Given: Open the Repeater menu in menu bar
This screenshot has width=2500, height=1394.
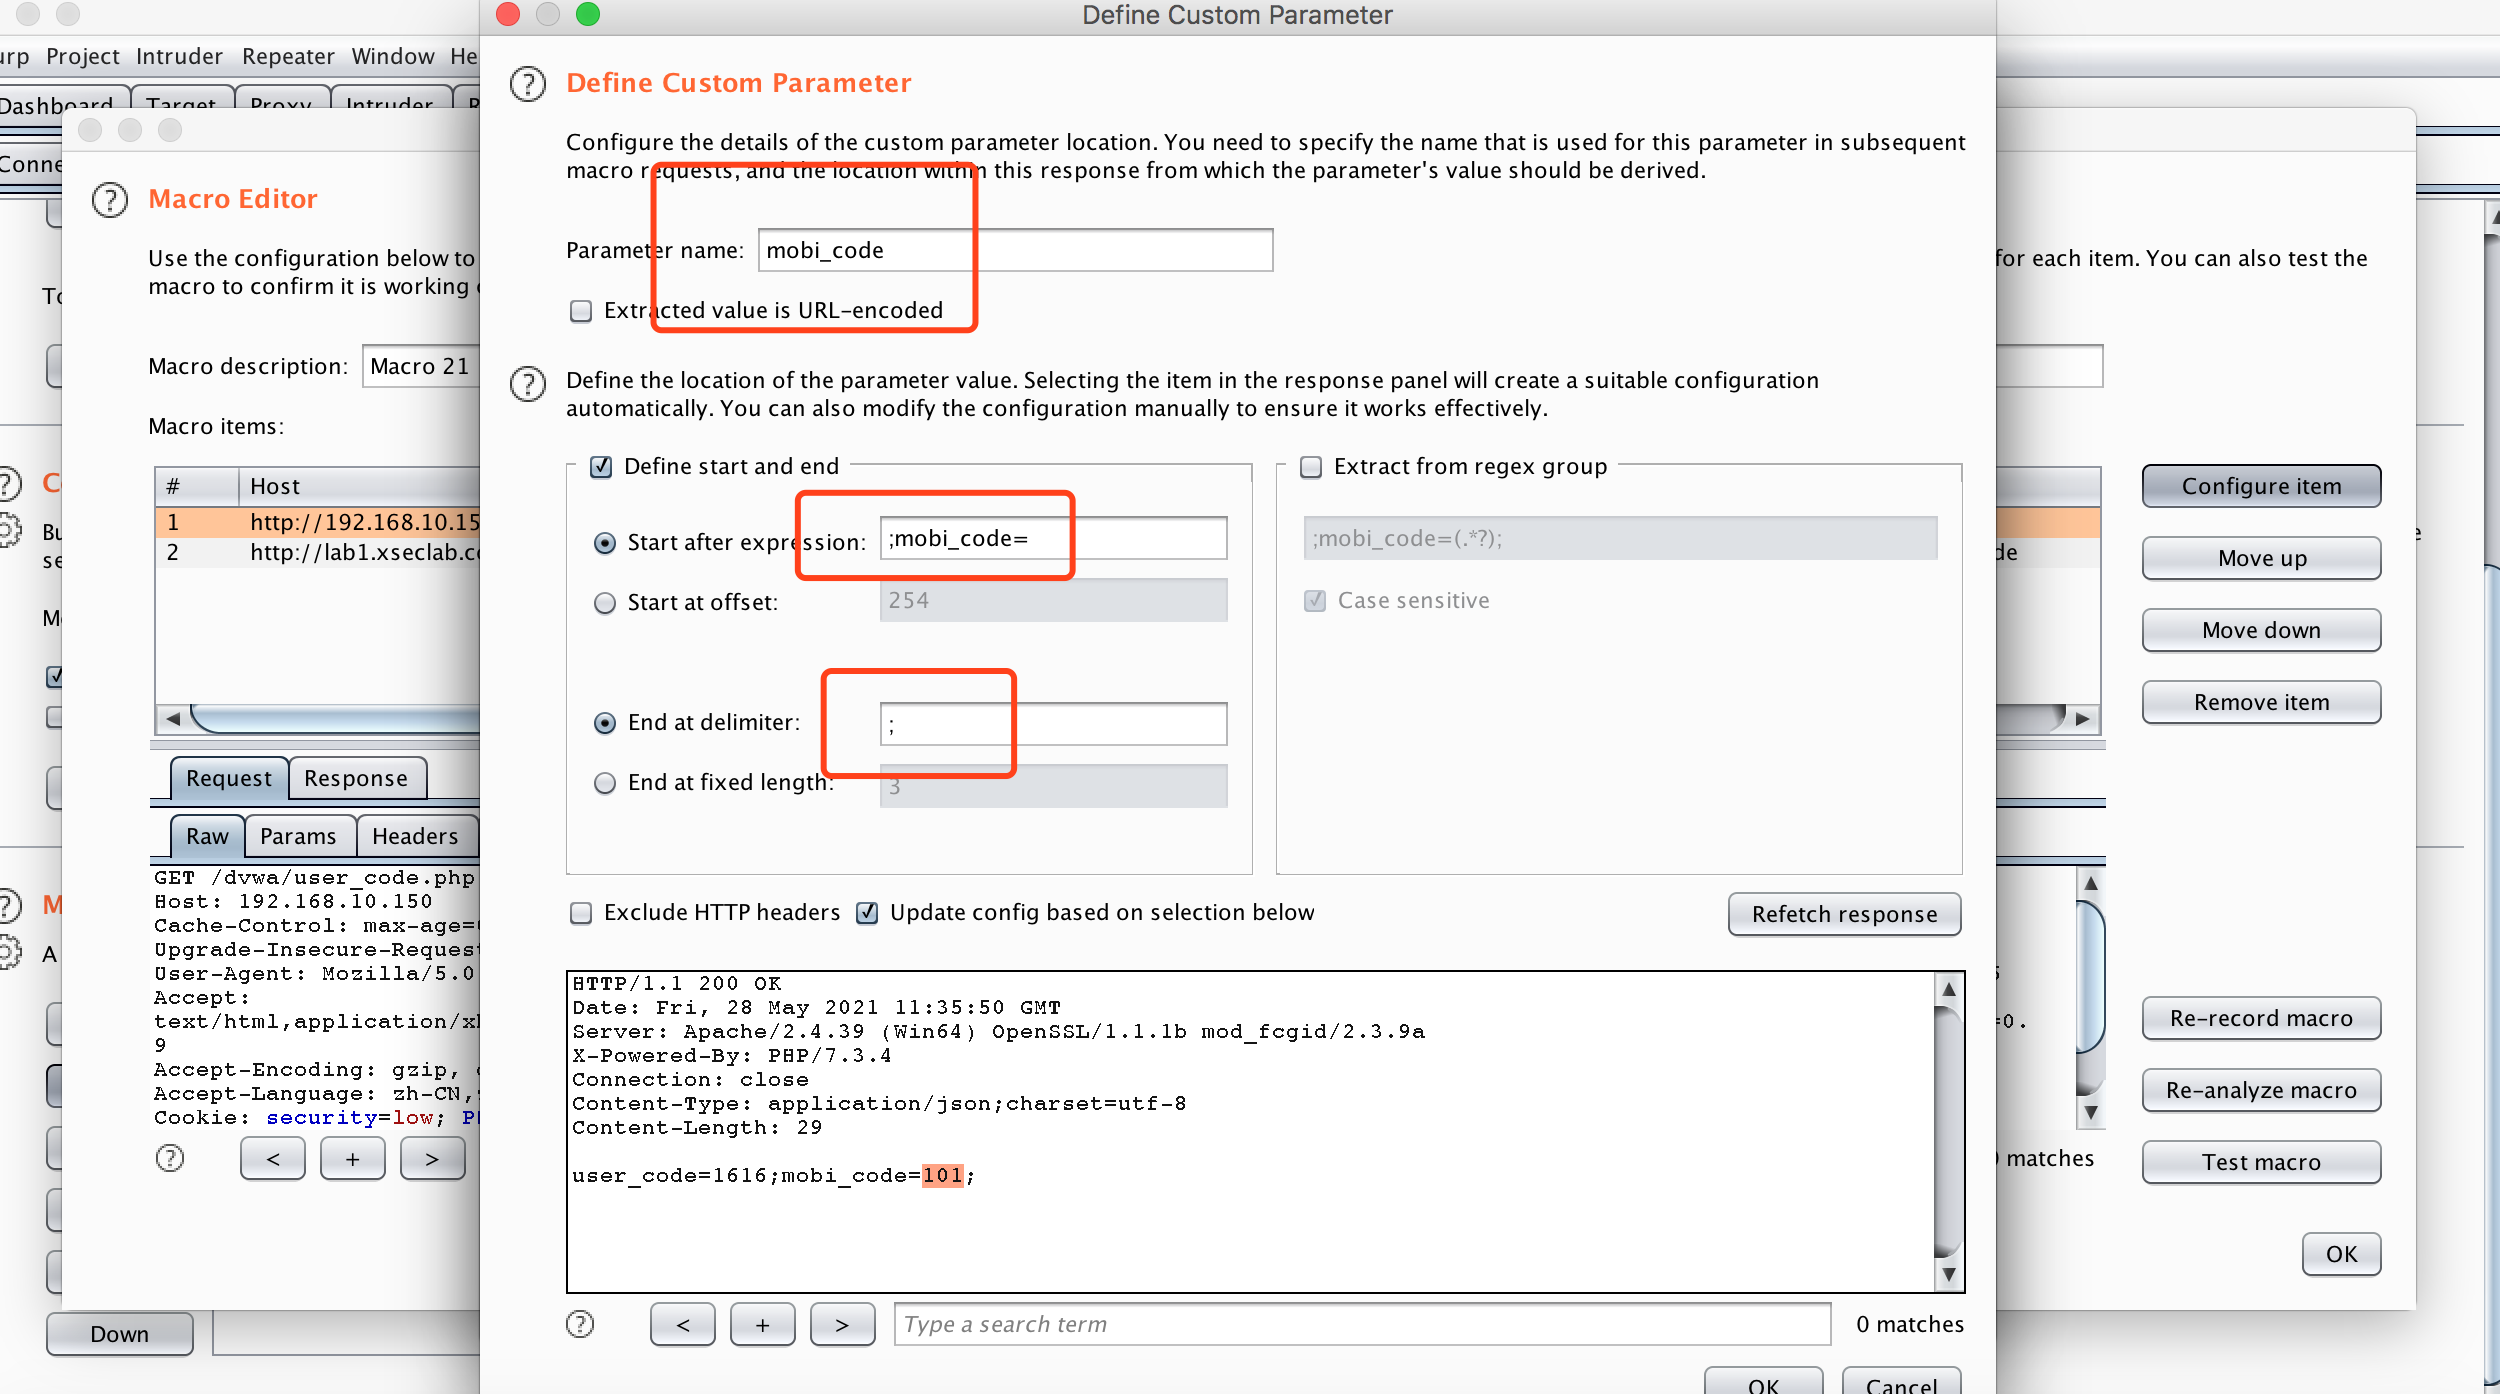Looking at the screenshot, I should (288, 56).
